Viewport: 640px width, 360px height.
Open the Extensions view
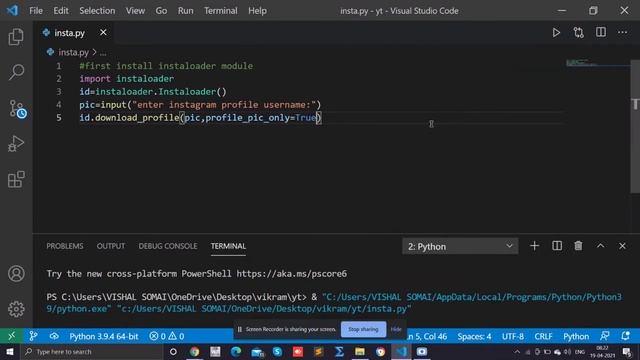16,179
